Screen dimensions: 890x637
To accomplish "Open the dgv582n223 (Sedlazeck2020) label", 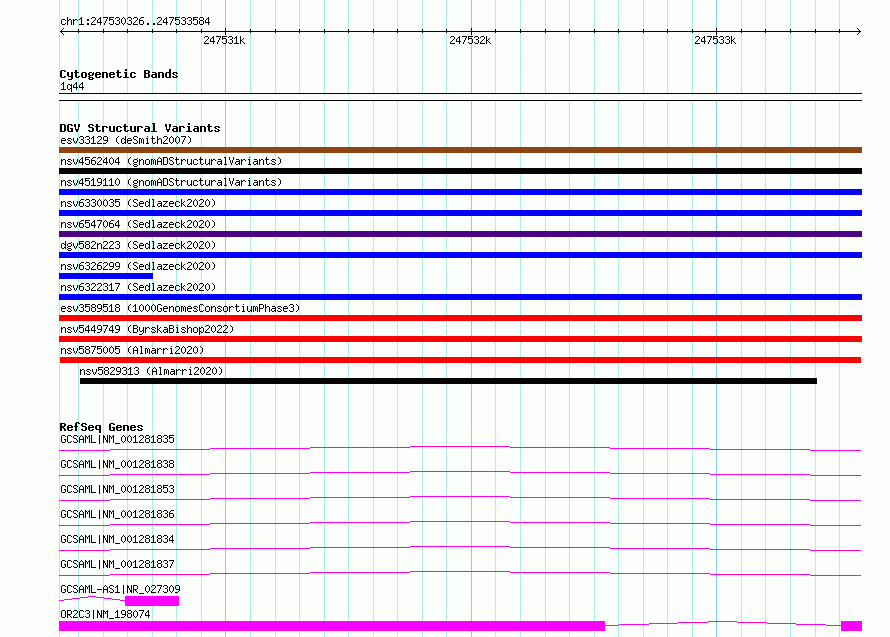I will click(138, 245).
